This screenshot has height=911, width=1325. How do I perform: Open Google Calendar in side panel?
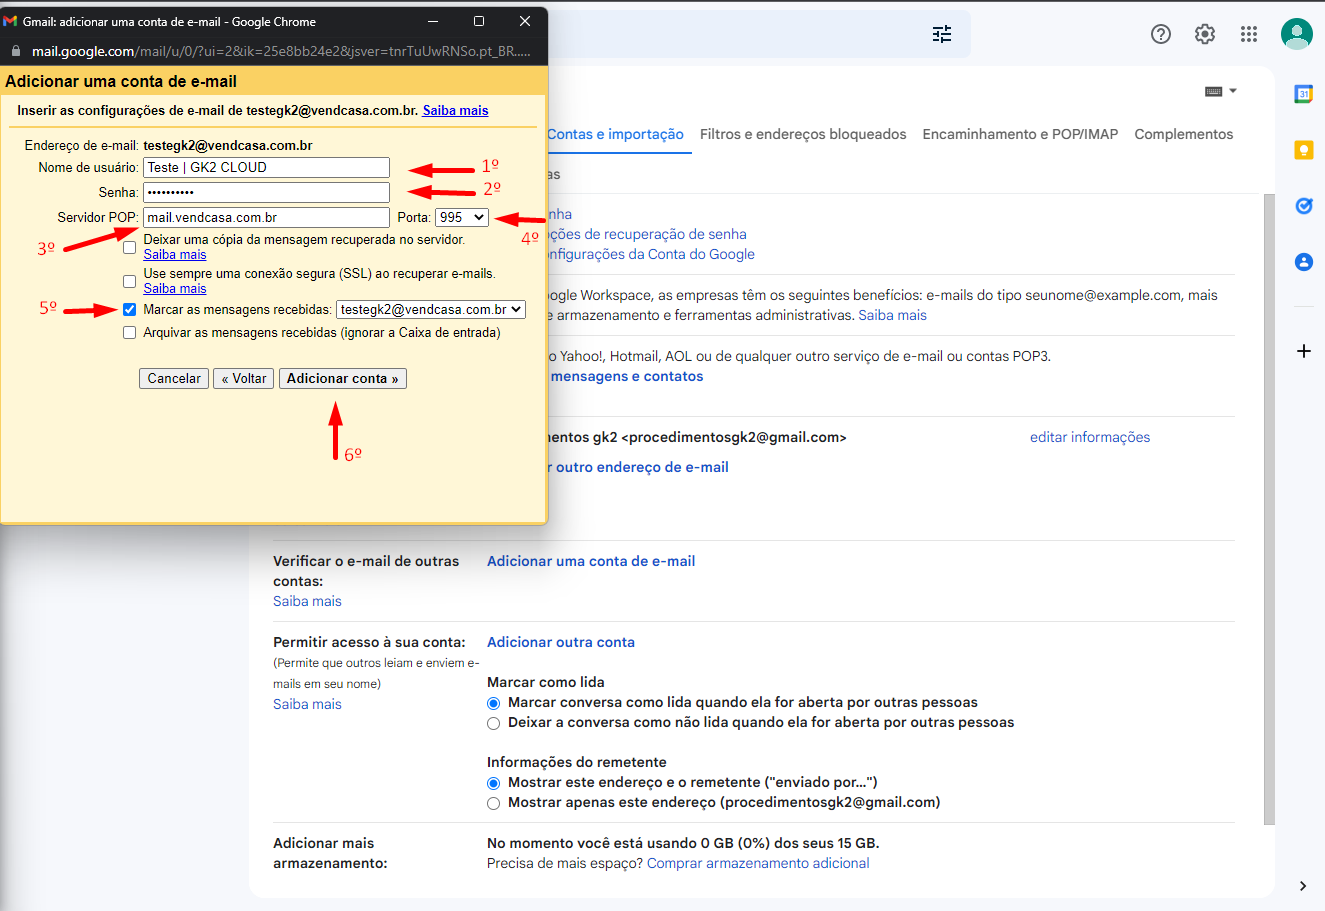point(1303,94)
